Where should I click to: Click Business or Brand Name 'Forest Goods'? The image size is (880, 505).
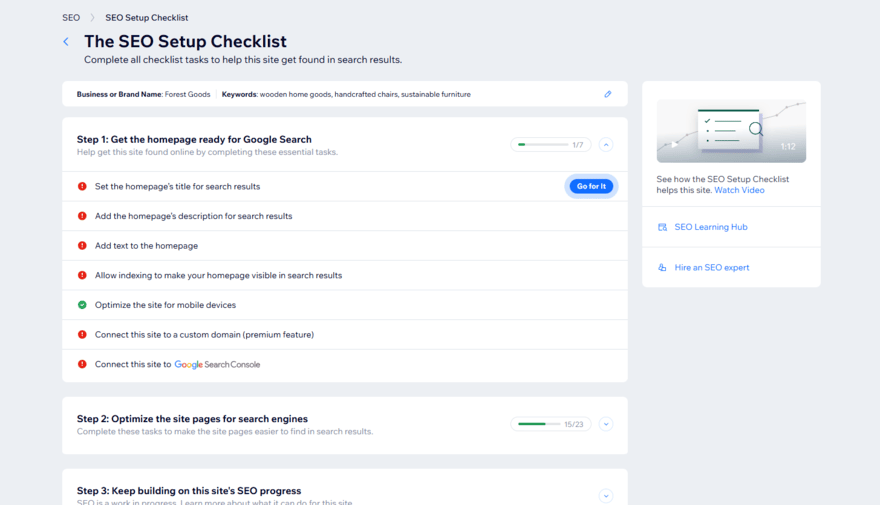coord(143,94)
